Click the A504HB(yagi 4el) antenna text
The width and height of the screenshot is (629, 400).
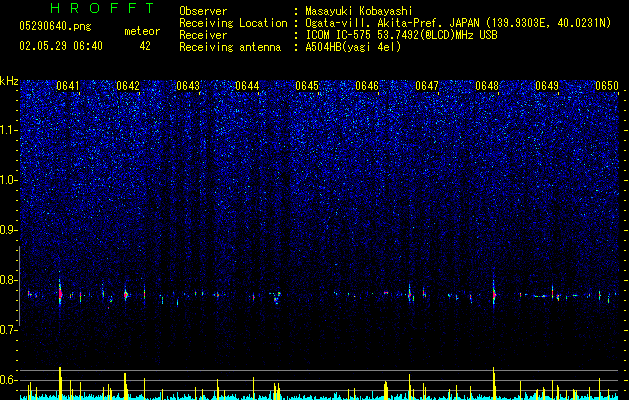pyautogui.click(x=353, y=47)
